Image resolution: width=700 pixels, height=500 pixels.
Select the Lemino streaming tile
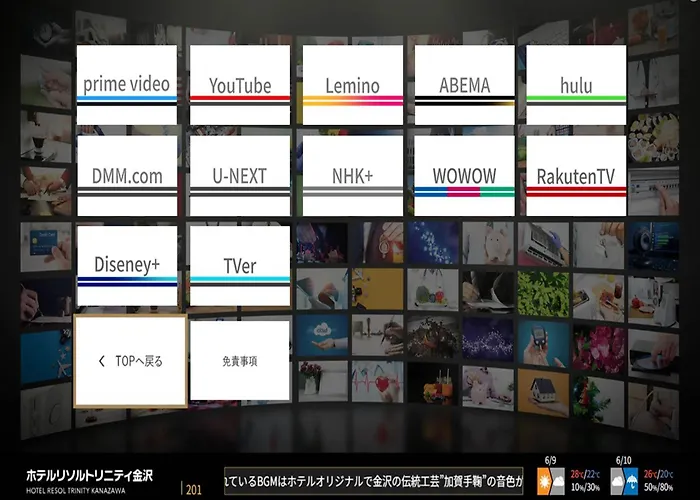coord(353,85)
